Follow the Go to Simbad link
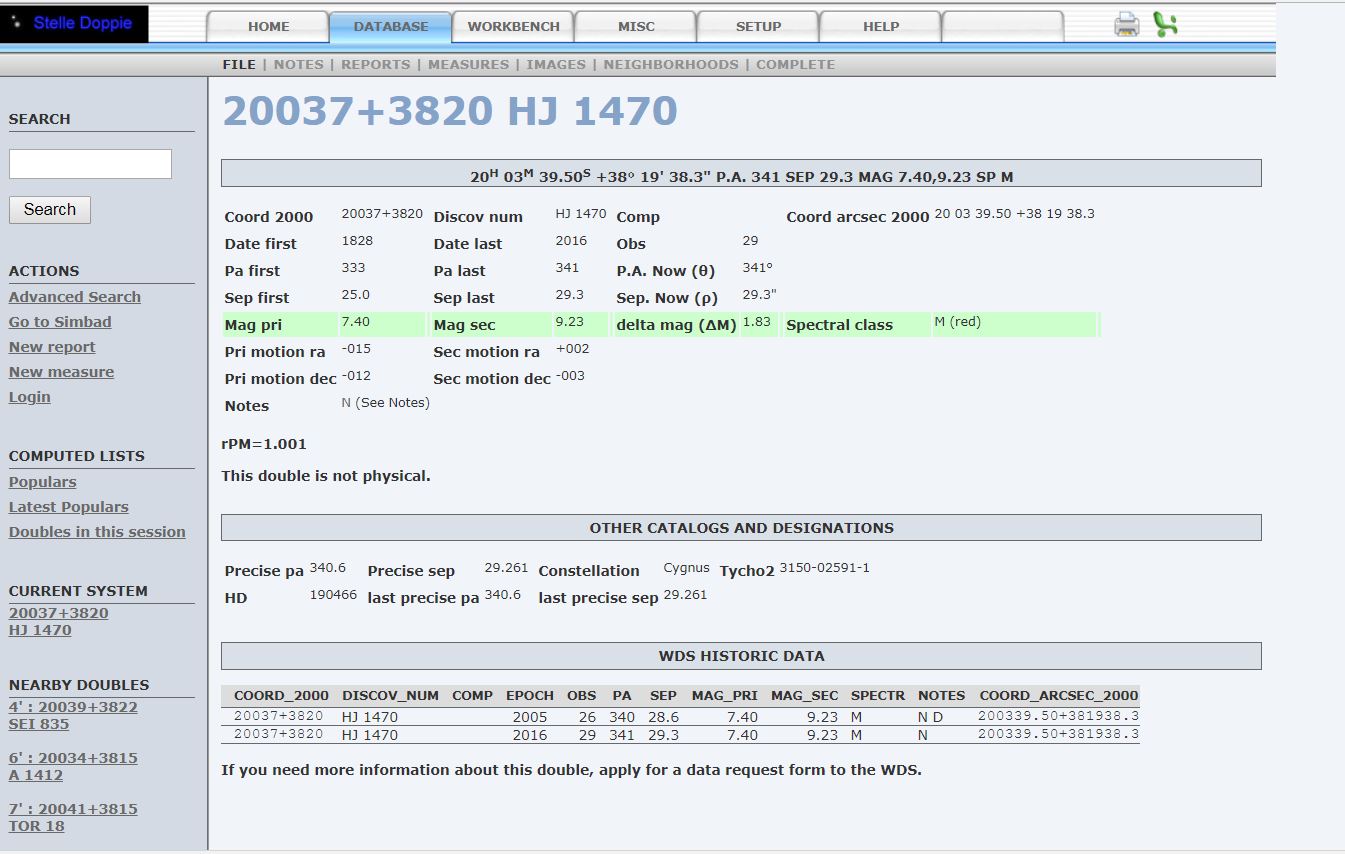Screen dimensions: 1345x854 click(60, 322)
